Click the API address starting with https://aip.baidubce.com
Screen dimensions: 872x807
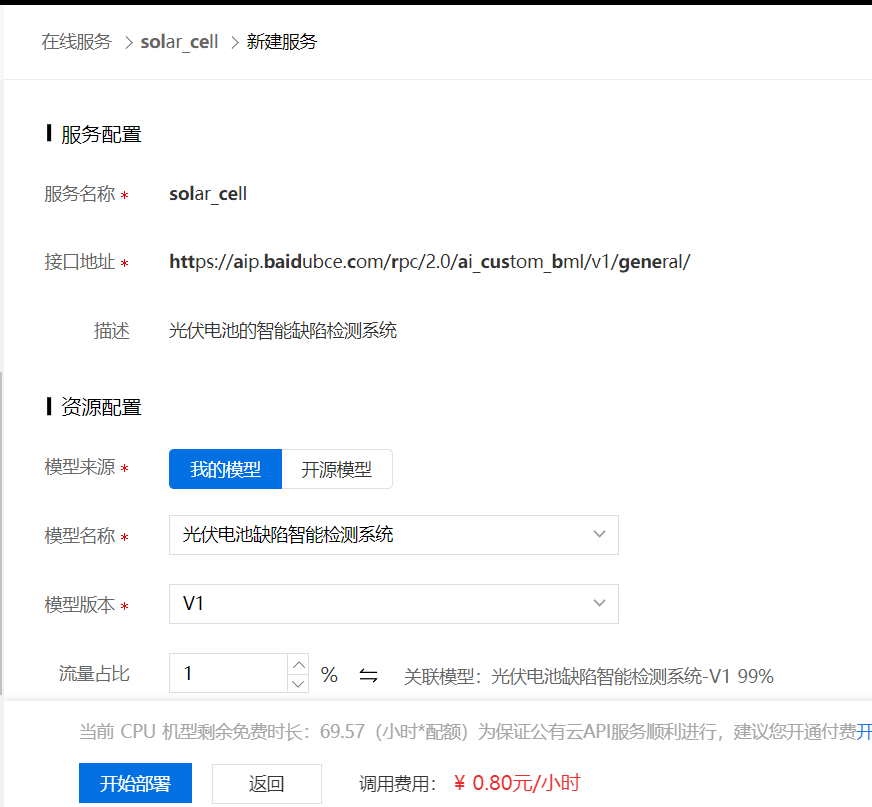pyautogui.click(x=430, y=261)
